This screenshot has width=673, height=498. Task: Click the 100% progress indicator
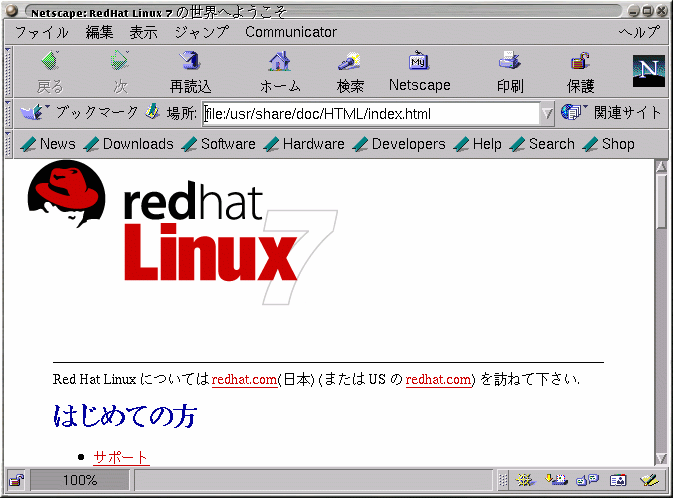point(80,480)
